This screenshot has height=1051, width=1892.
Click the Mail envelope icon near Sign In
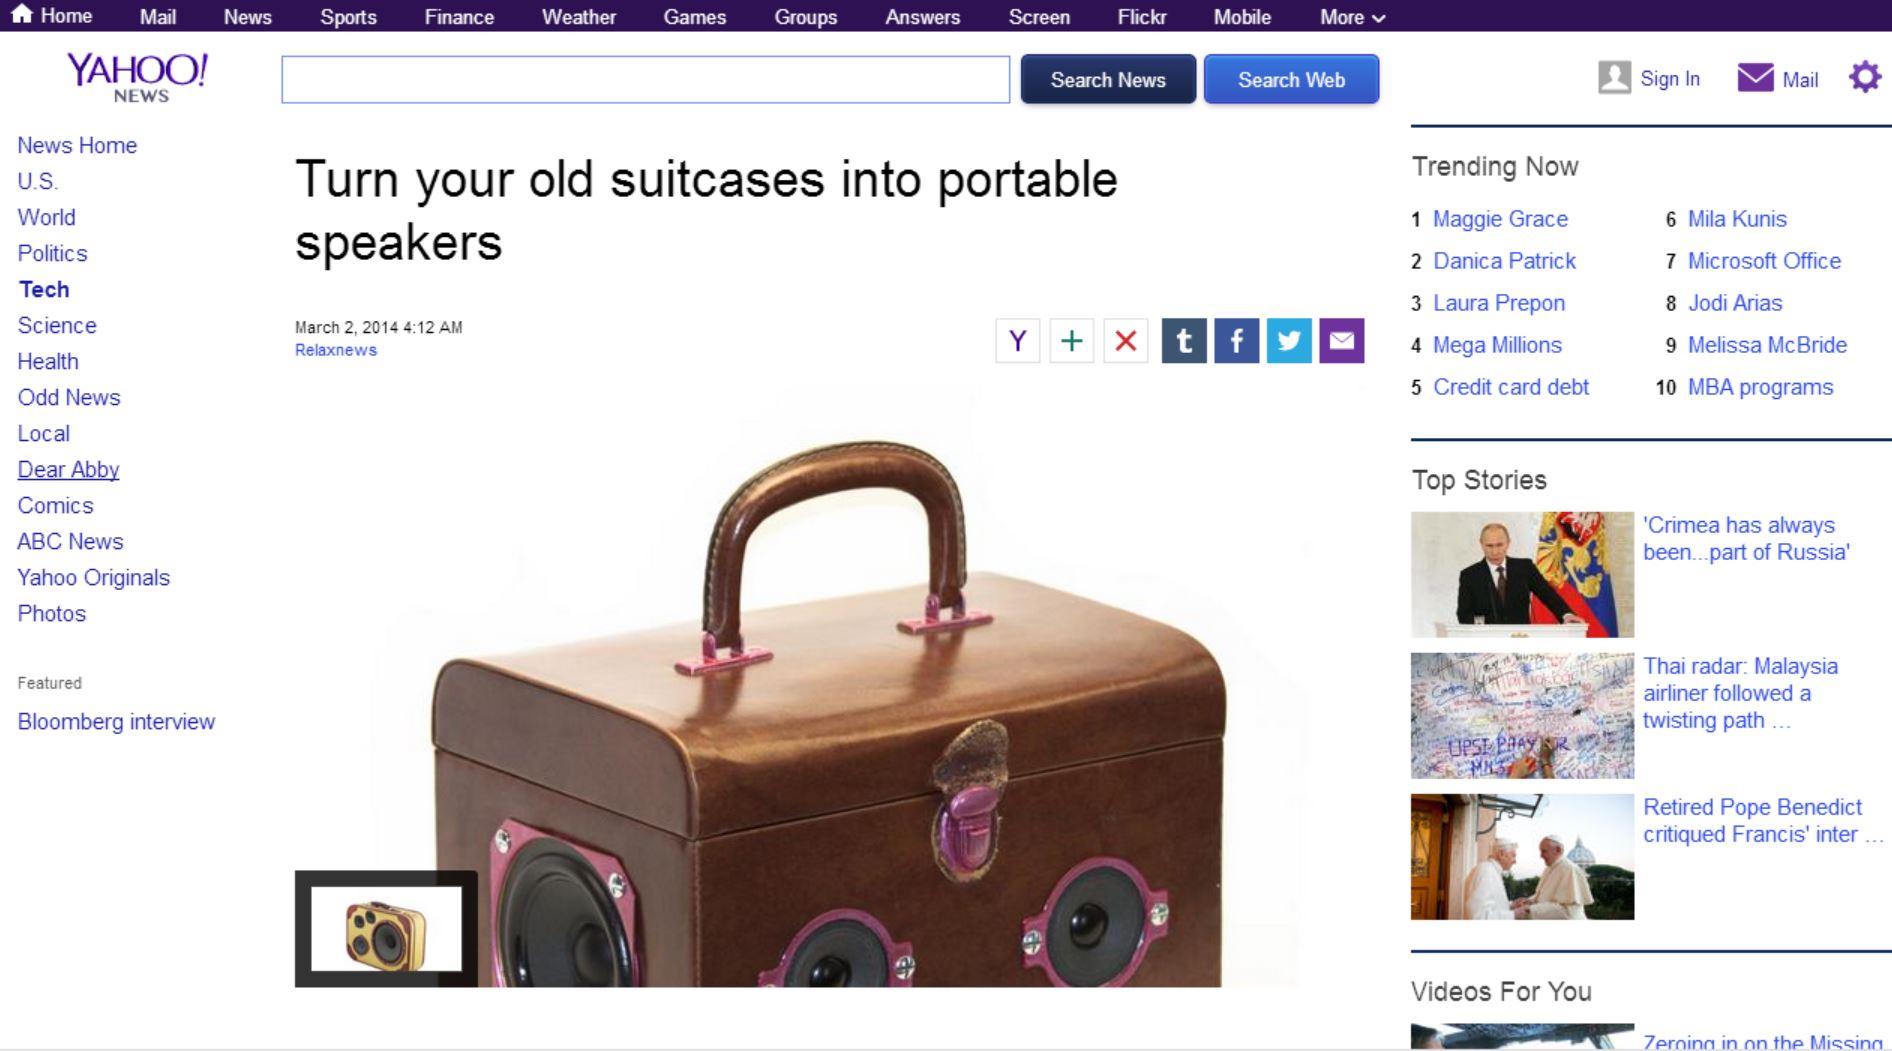tap(1755, 78)
